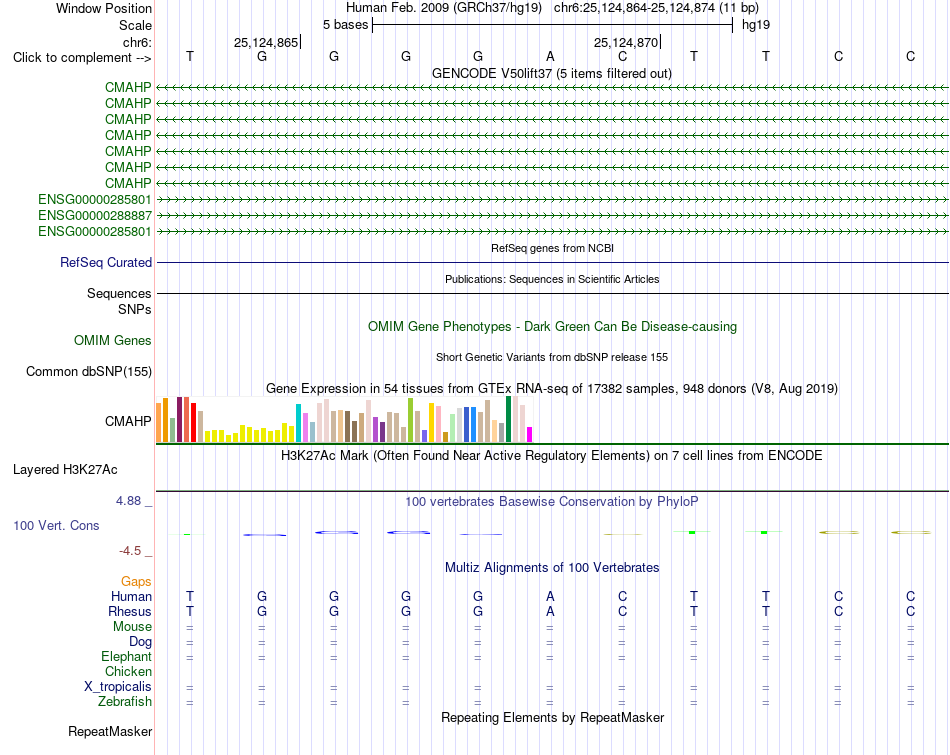Click the 25,124,870 ruler position marker
The height and width of the screenshot is (755, 950).
pos(626,42)
